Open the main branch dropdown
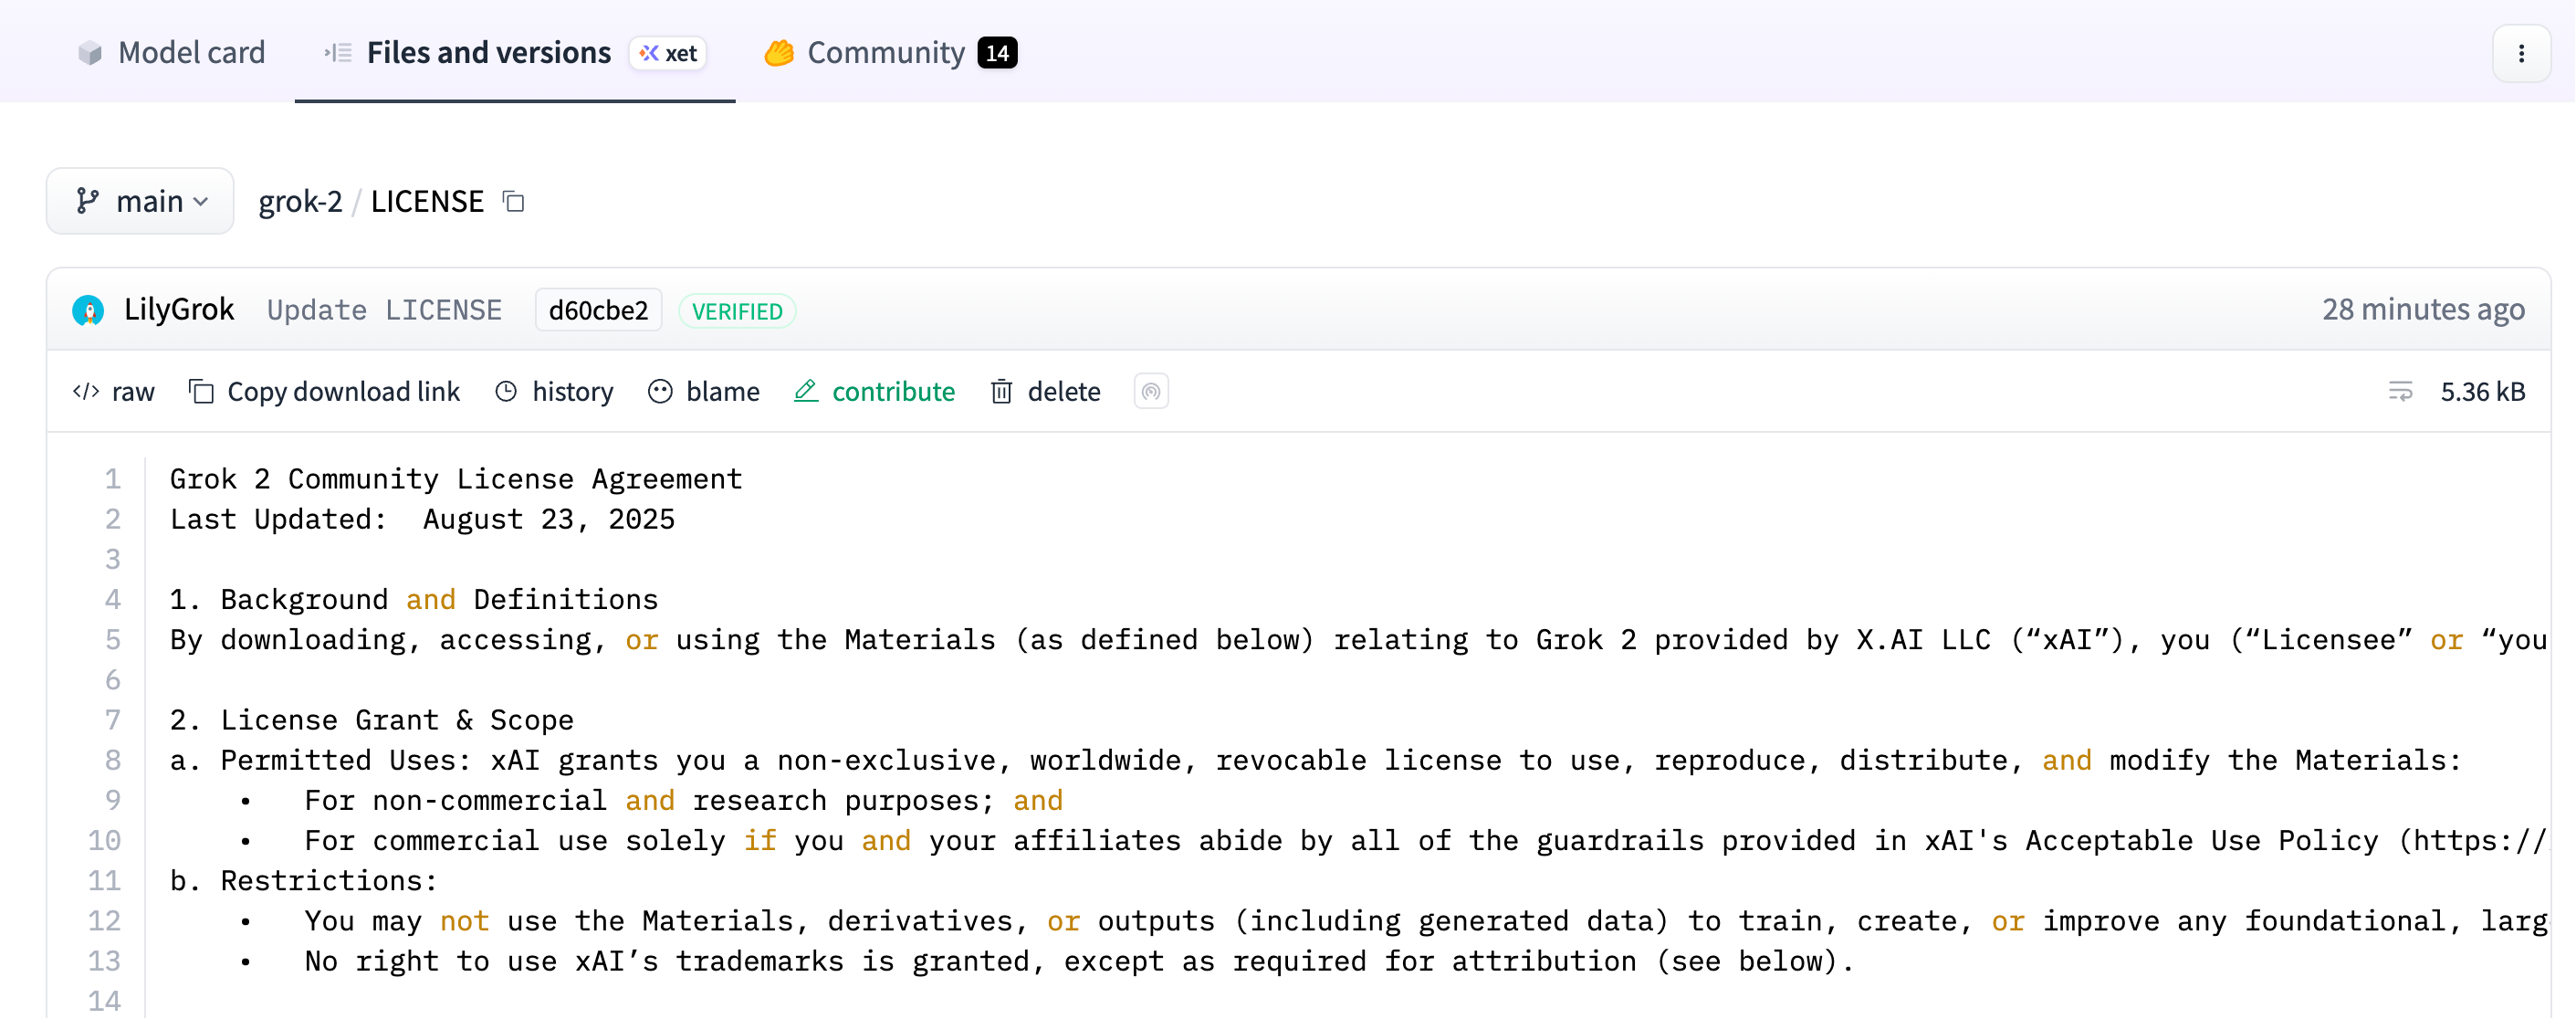This screenshot has width=2576, height=1019. pos(140,201)
